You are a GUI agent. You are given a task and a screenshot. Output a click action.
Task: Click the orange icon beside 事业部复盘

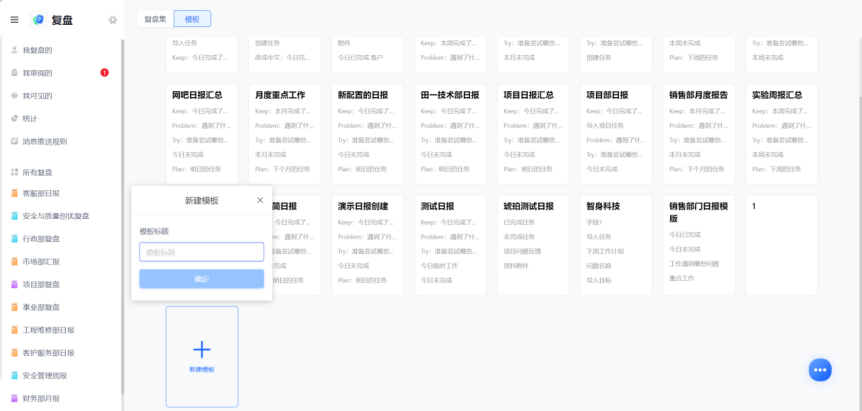pos(14,307)
